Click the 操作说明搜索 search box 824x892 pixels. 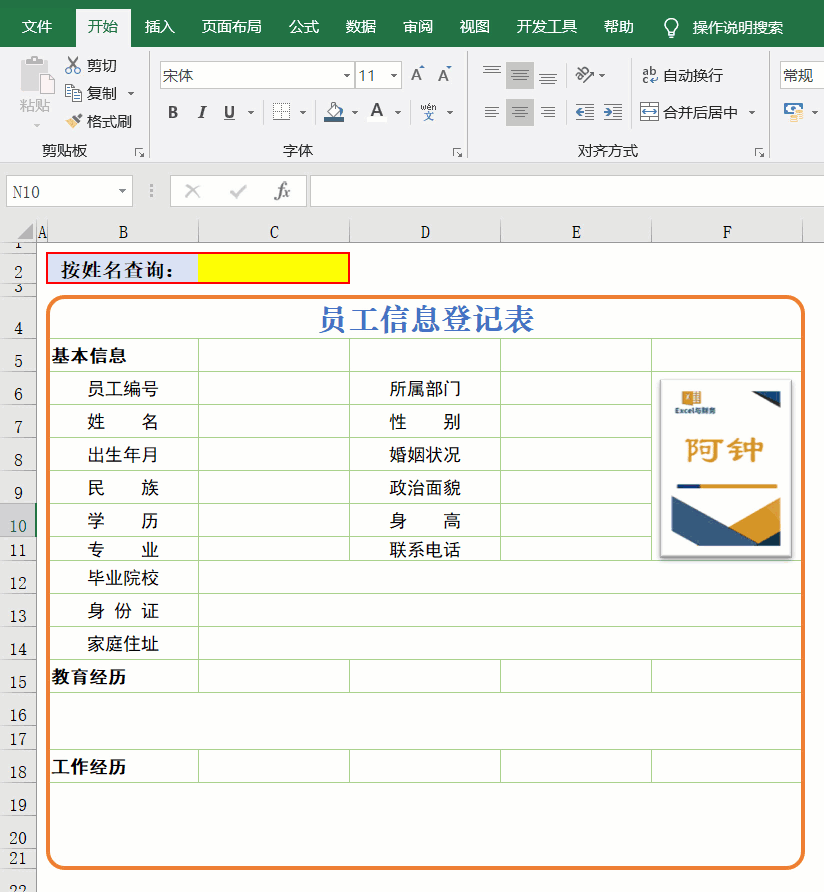[x=738, y=27]
